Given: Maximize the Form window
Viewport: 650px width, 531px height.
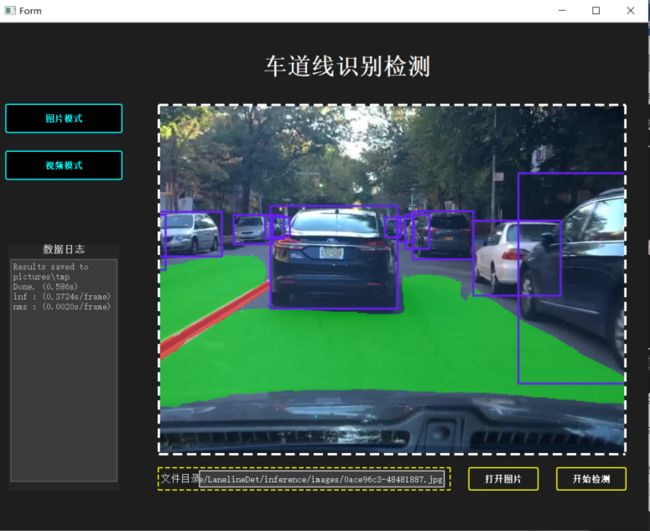Looking at the screenshot, I should click(596, 10).
